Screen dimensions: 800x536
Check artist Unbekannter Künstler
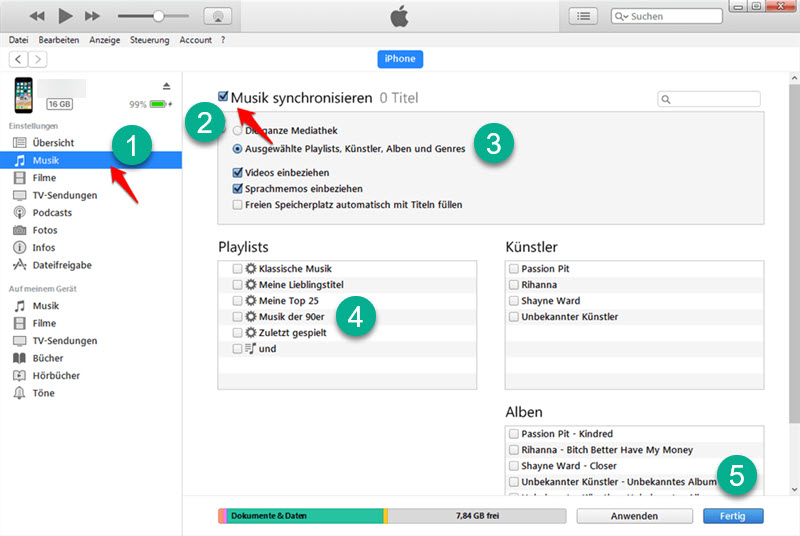514,317
